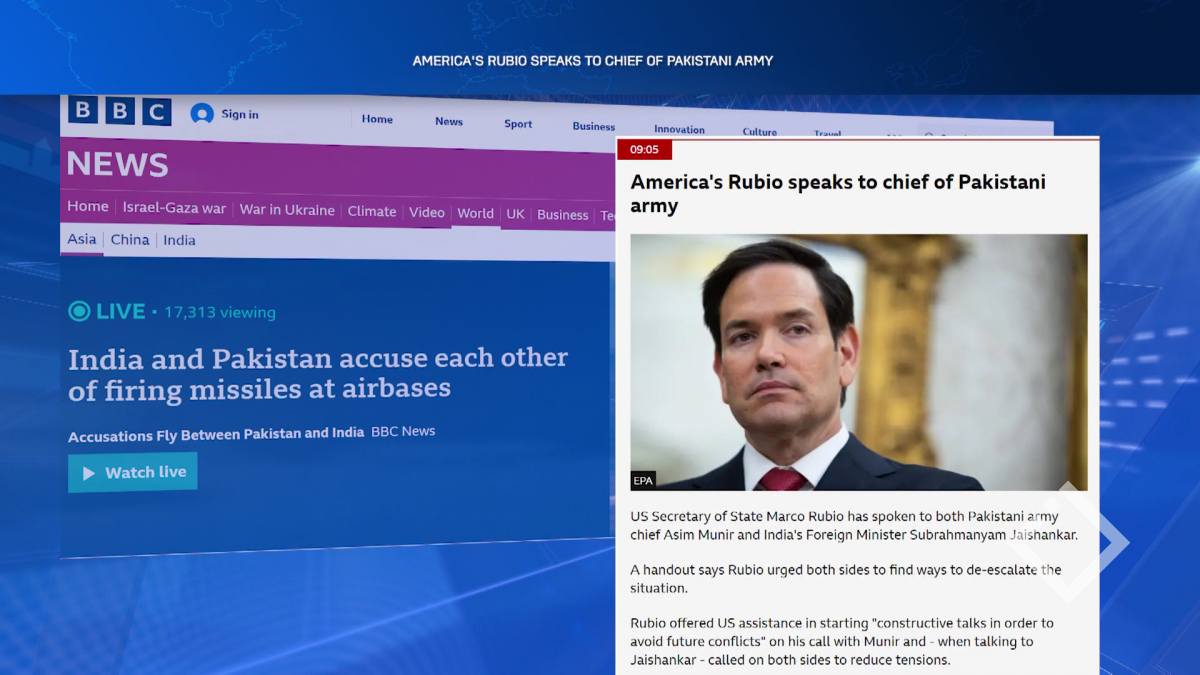The width and height of the screenshot is (1200, 675).
Task: Click the Sign in profile icon
Action: 202,114
